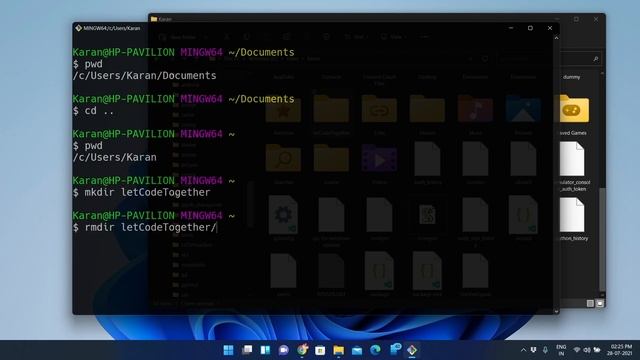Select the Saved Games folder in Explorer

pyautogui.click(x=573, y=115)
